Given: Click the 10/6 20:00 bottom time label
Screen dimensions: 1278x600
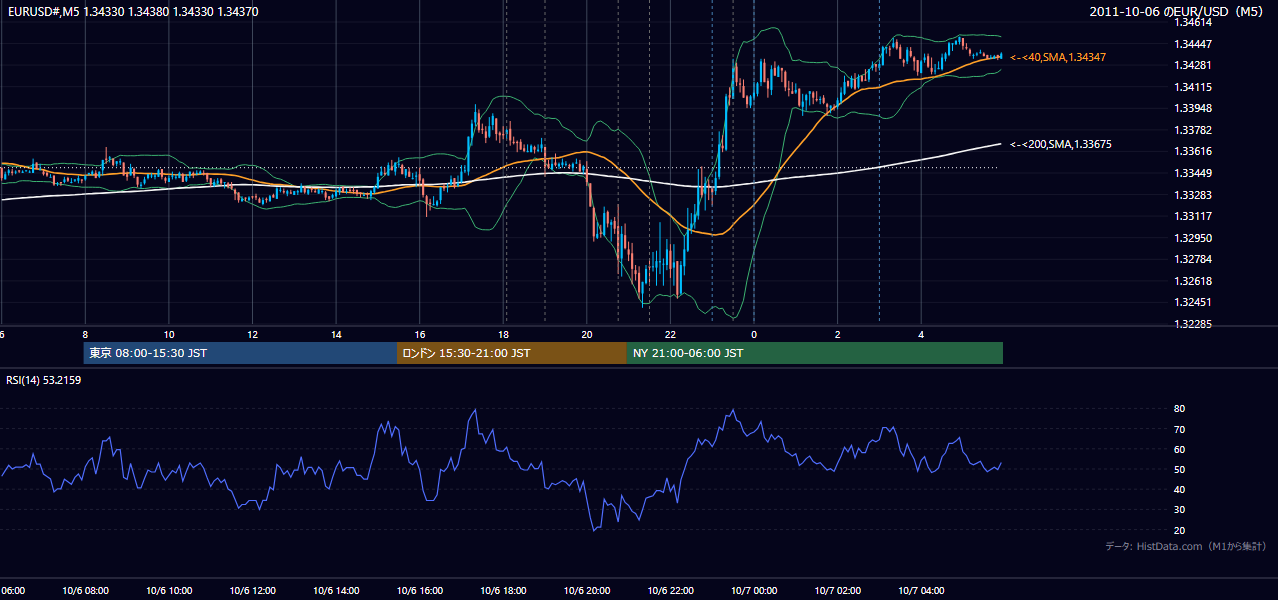Looking at the screenshot, I should [x=587, y=591].
